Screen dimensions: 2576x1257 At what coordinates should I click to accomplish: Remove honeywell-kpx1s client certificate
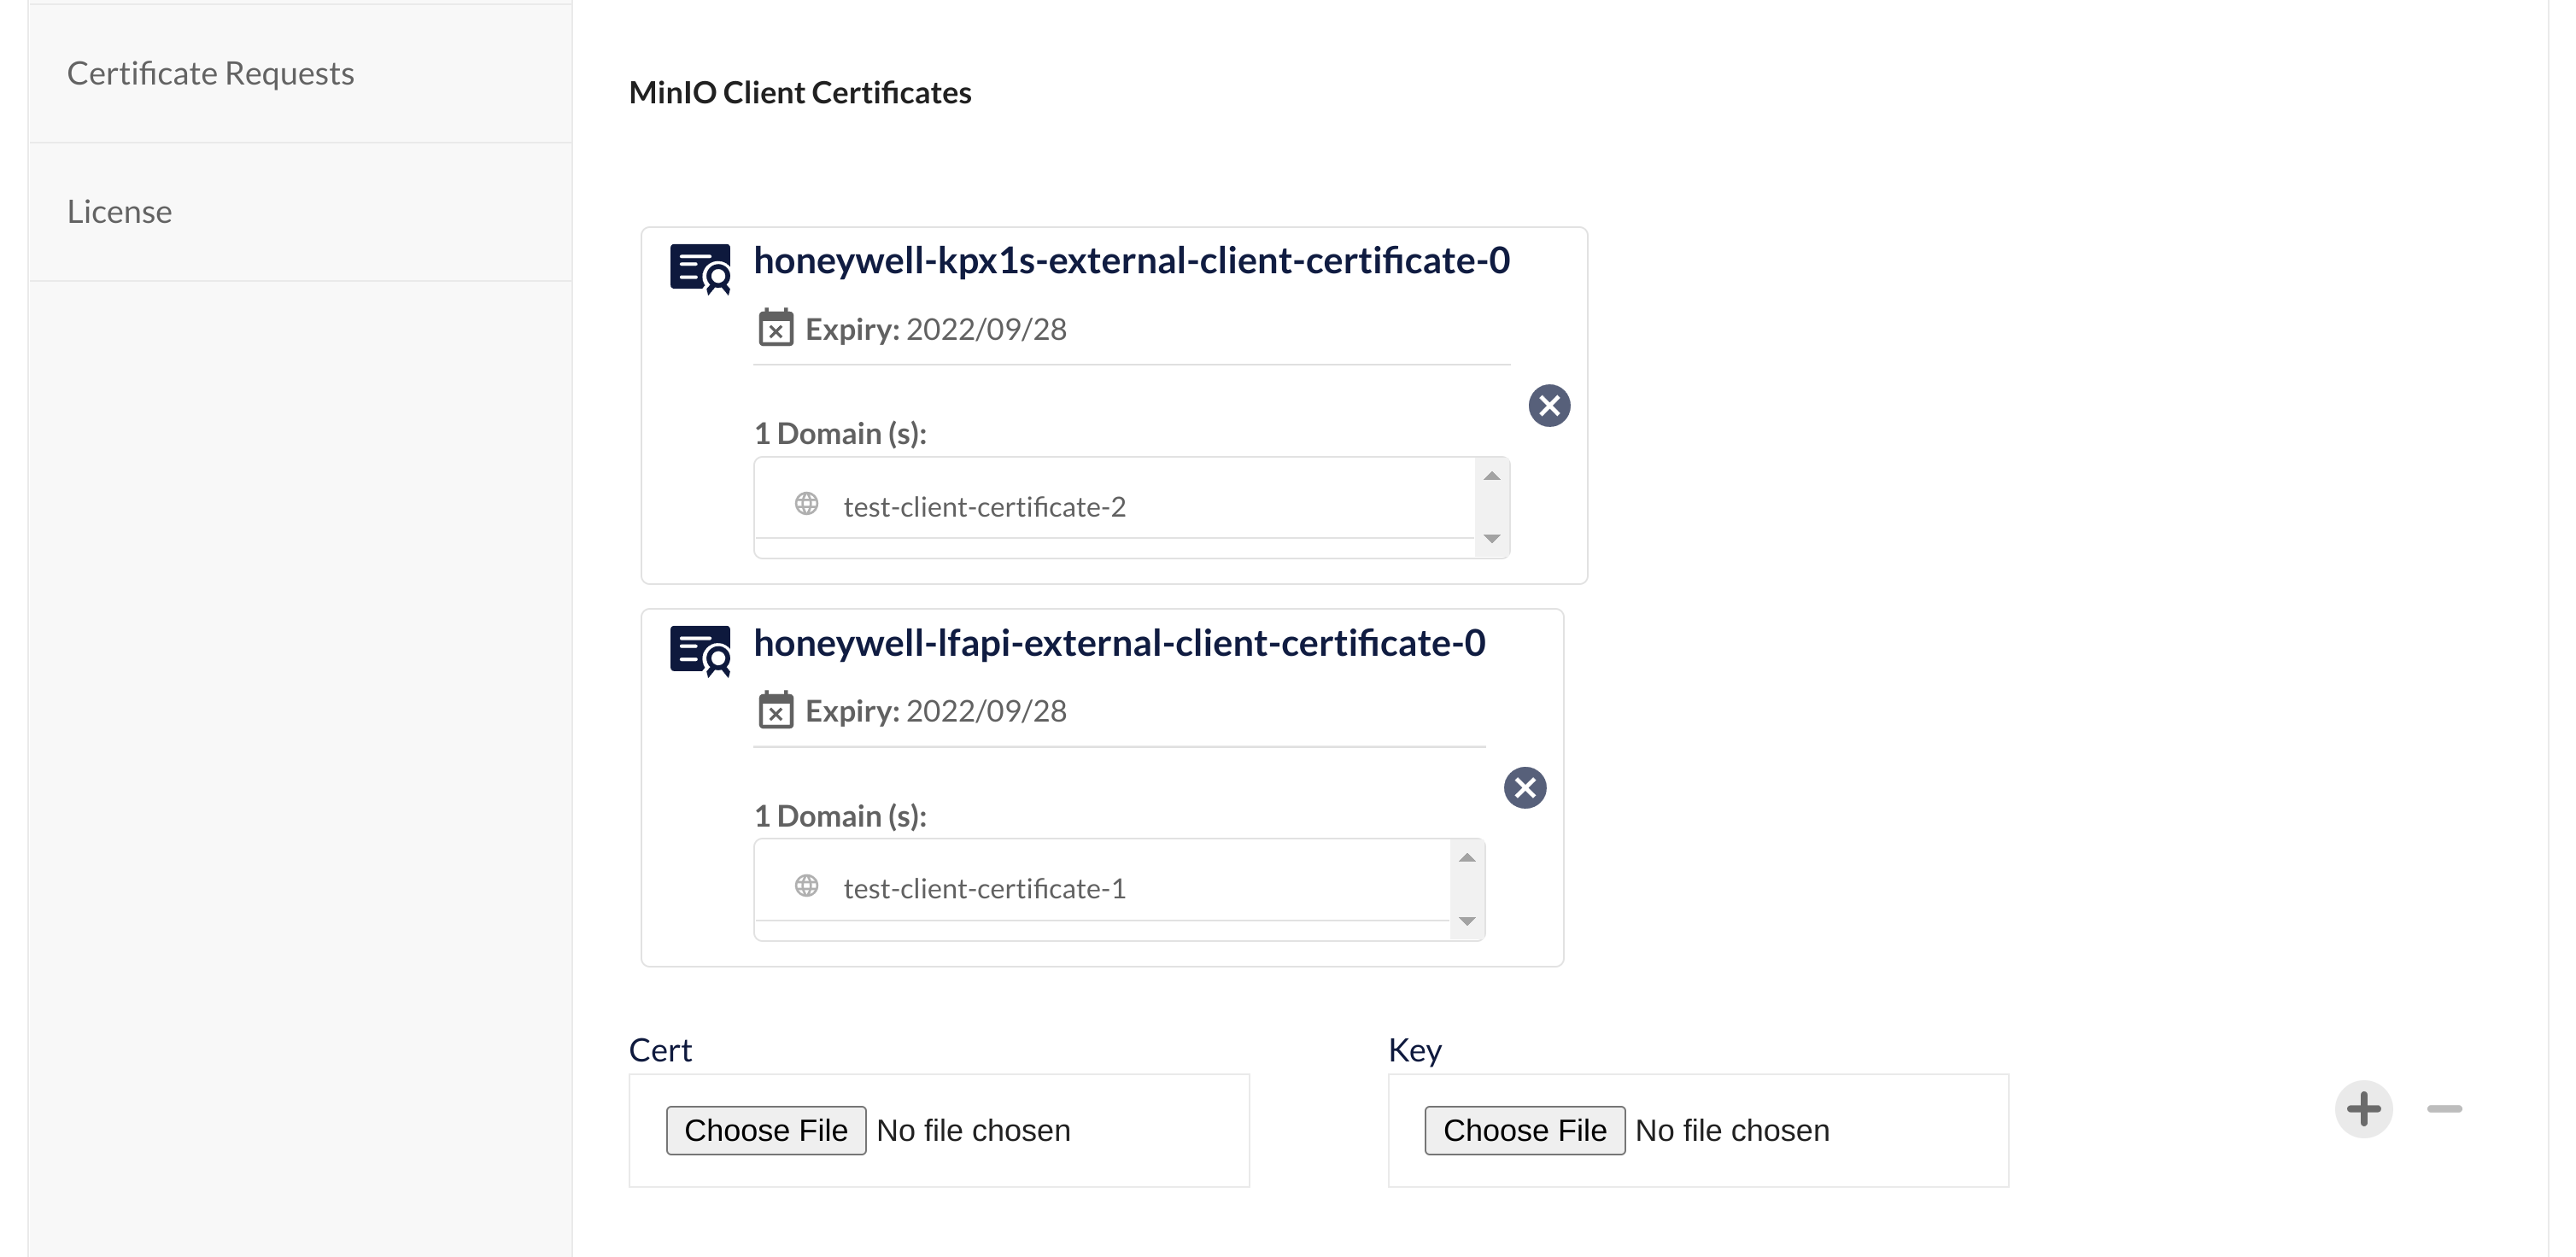tap(1549, 406)
